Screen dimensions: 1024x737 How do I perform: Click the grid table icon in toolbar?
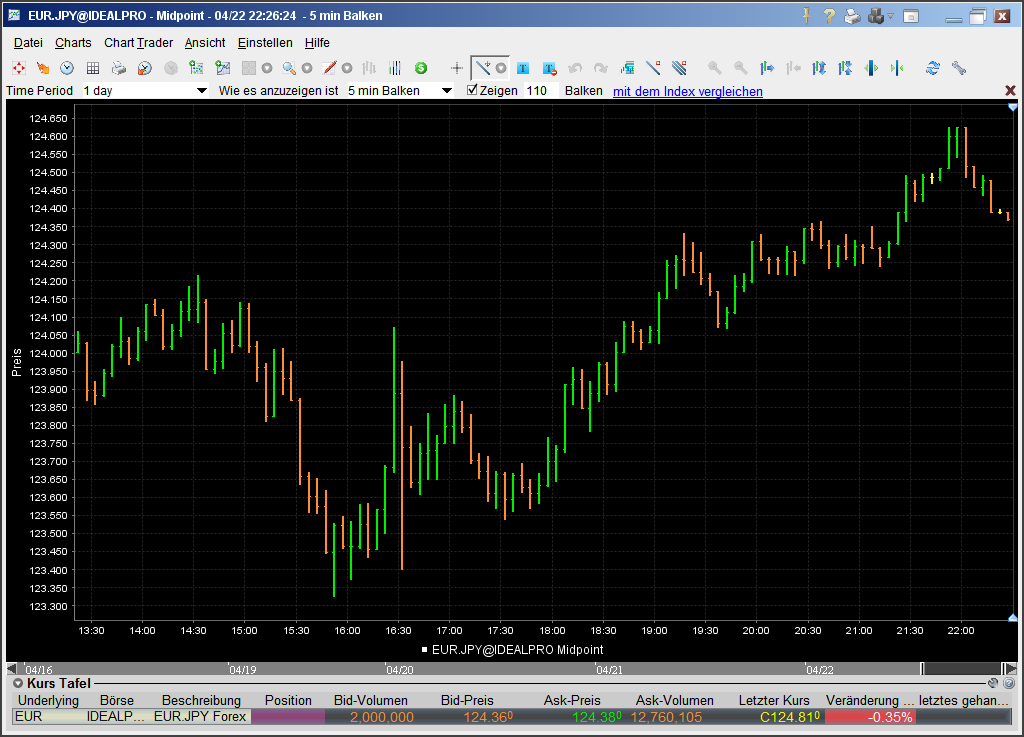92,68
